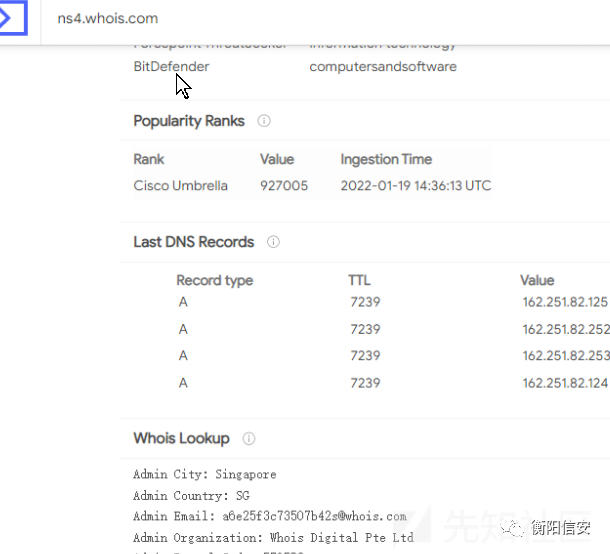
Task: Select the Admin Country: SG line
Action: (x=191, y=496)
